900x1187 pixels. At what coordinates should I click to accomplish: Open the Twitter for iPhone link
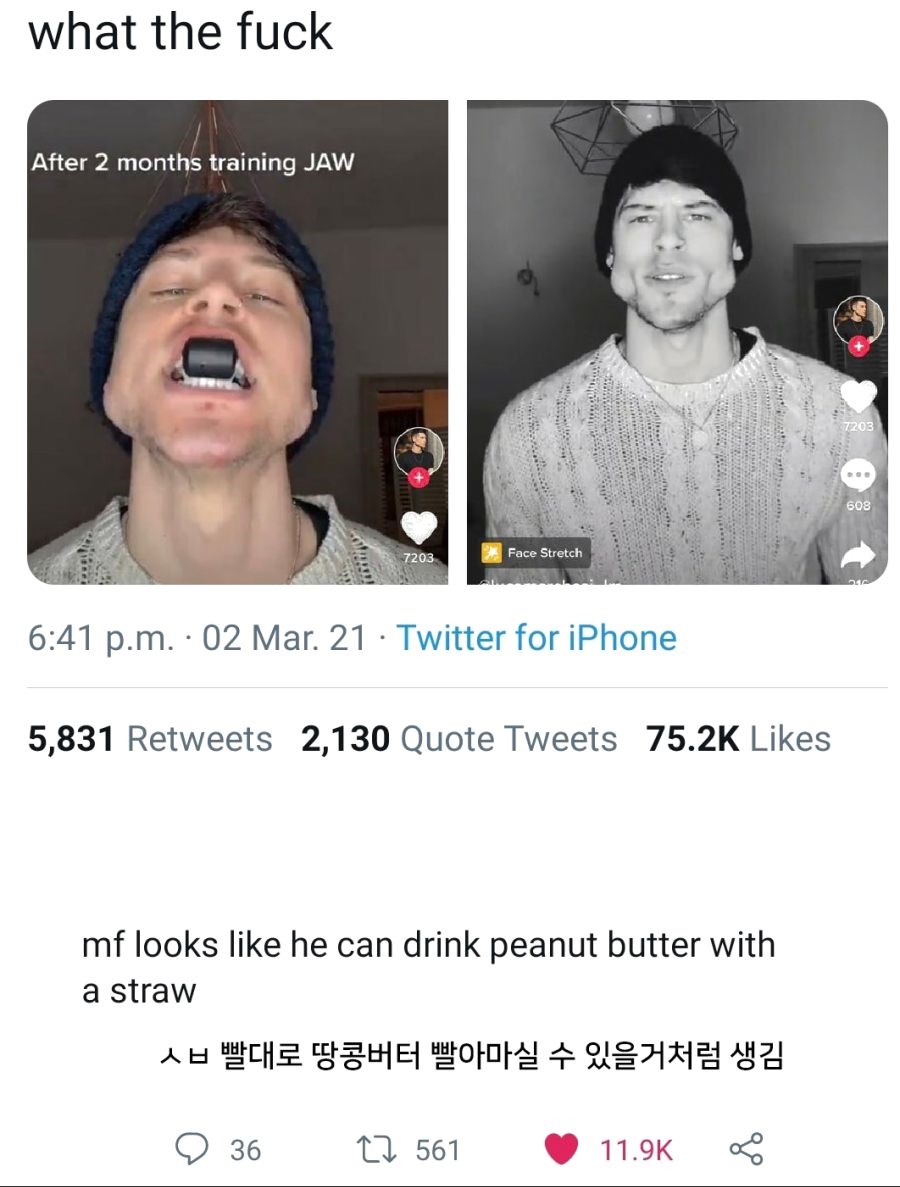click(x=536, y=638)
